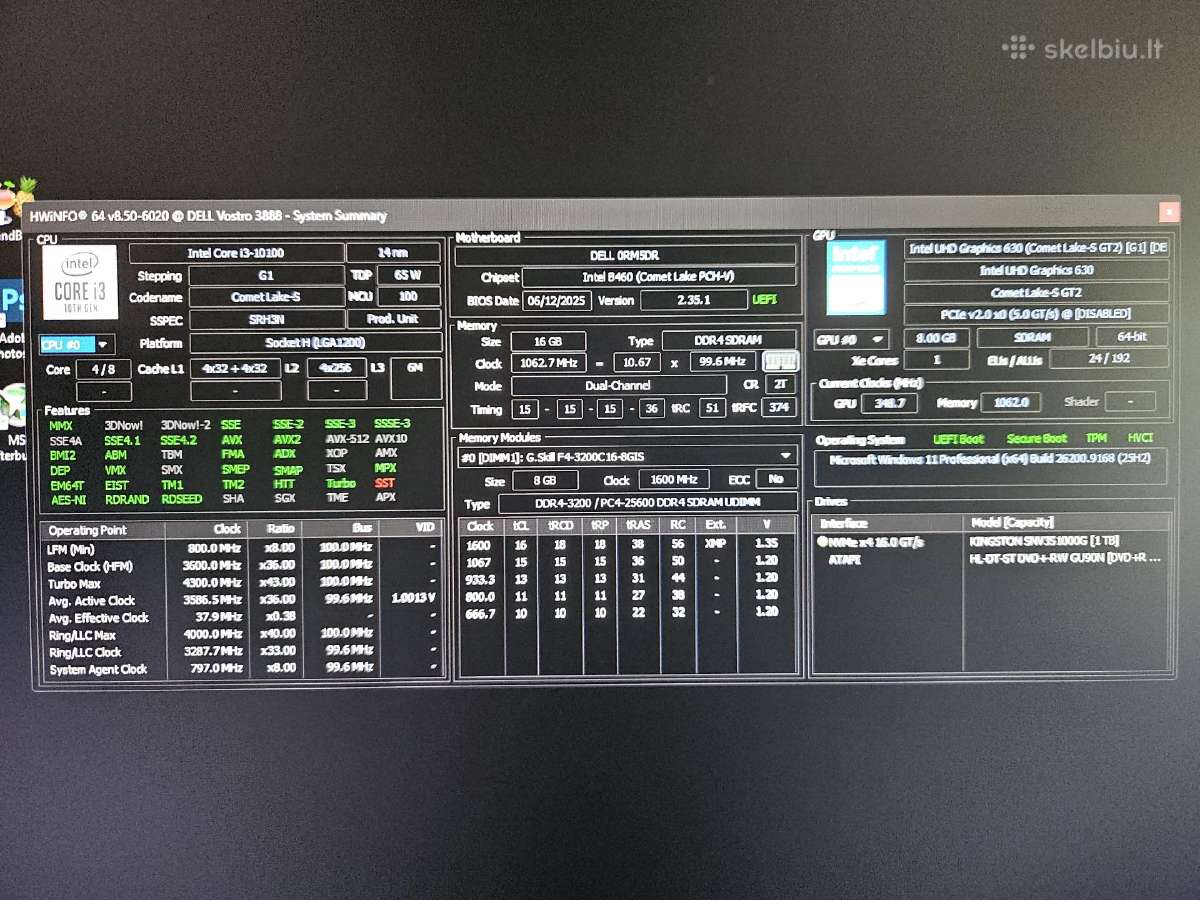
Task: Click the Intel graphics logo in GPU panel
Action: tap(856, 277)
